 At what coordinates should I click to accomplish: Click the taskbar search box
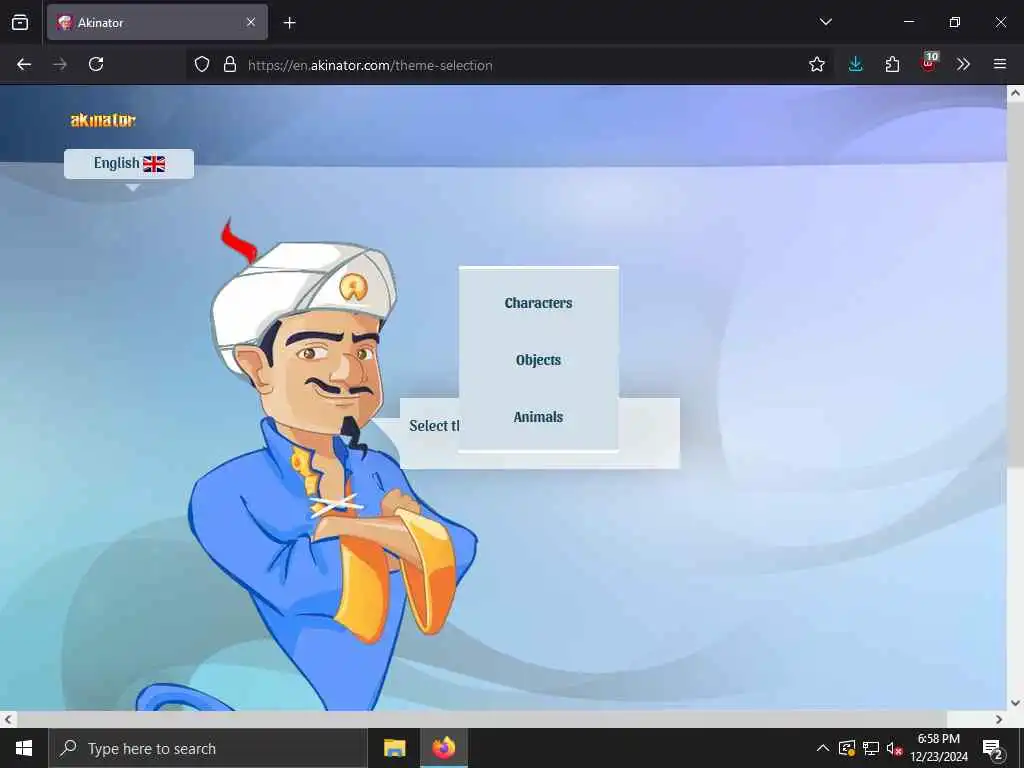coord(208,748)
